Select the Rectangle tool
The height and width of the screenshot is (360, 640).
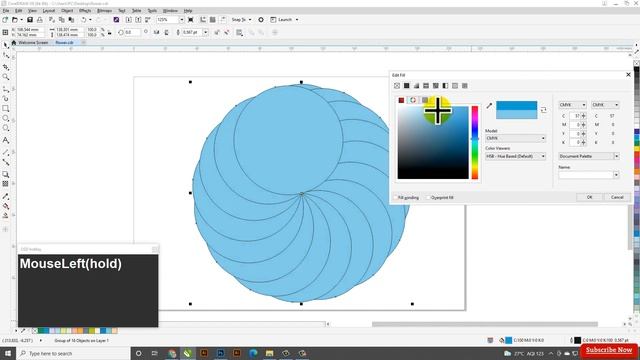click(5, 109)
